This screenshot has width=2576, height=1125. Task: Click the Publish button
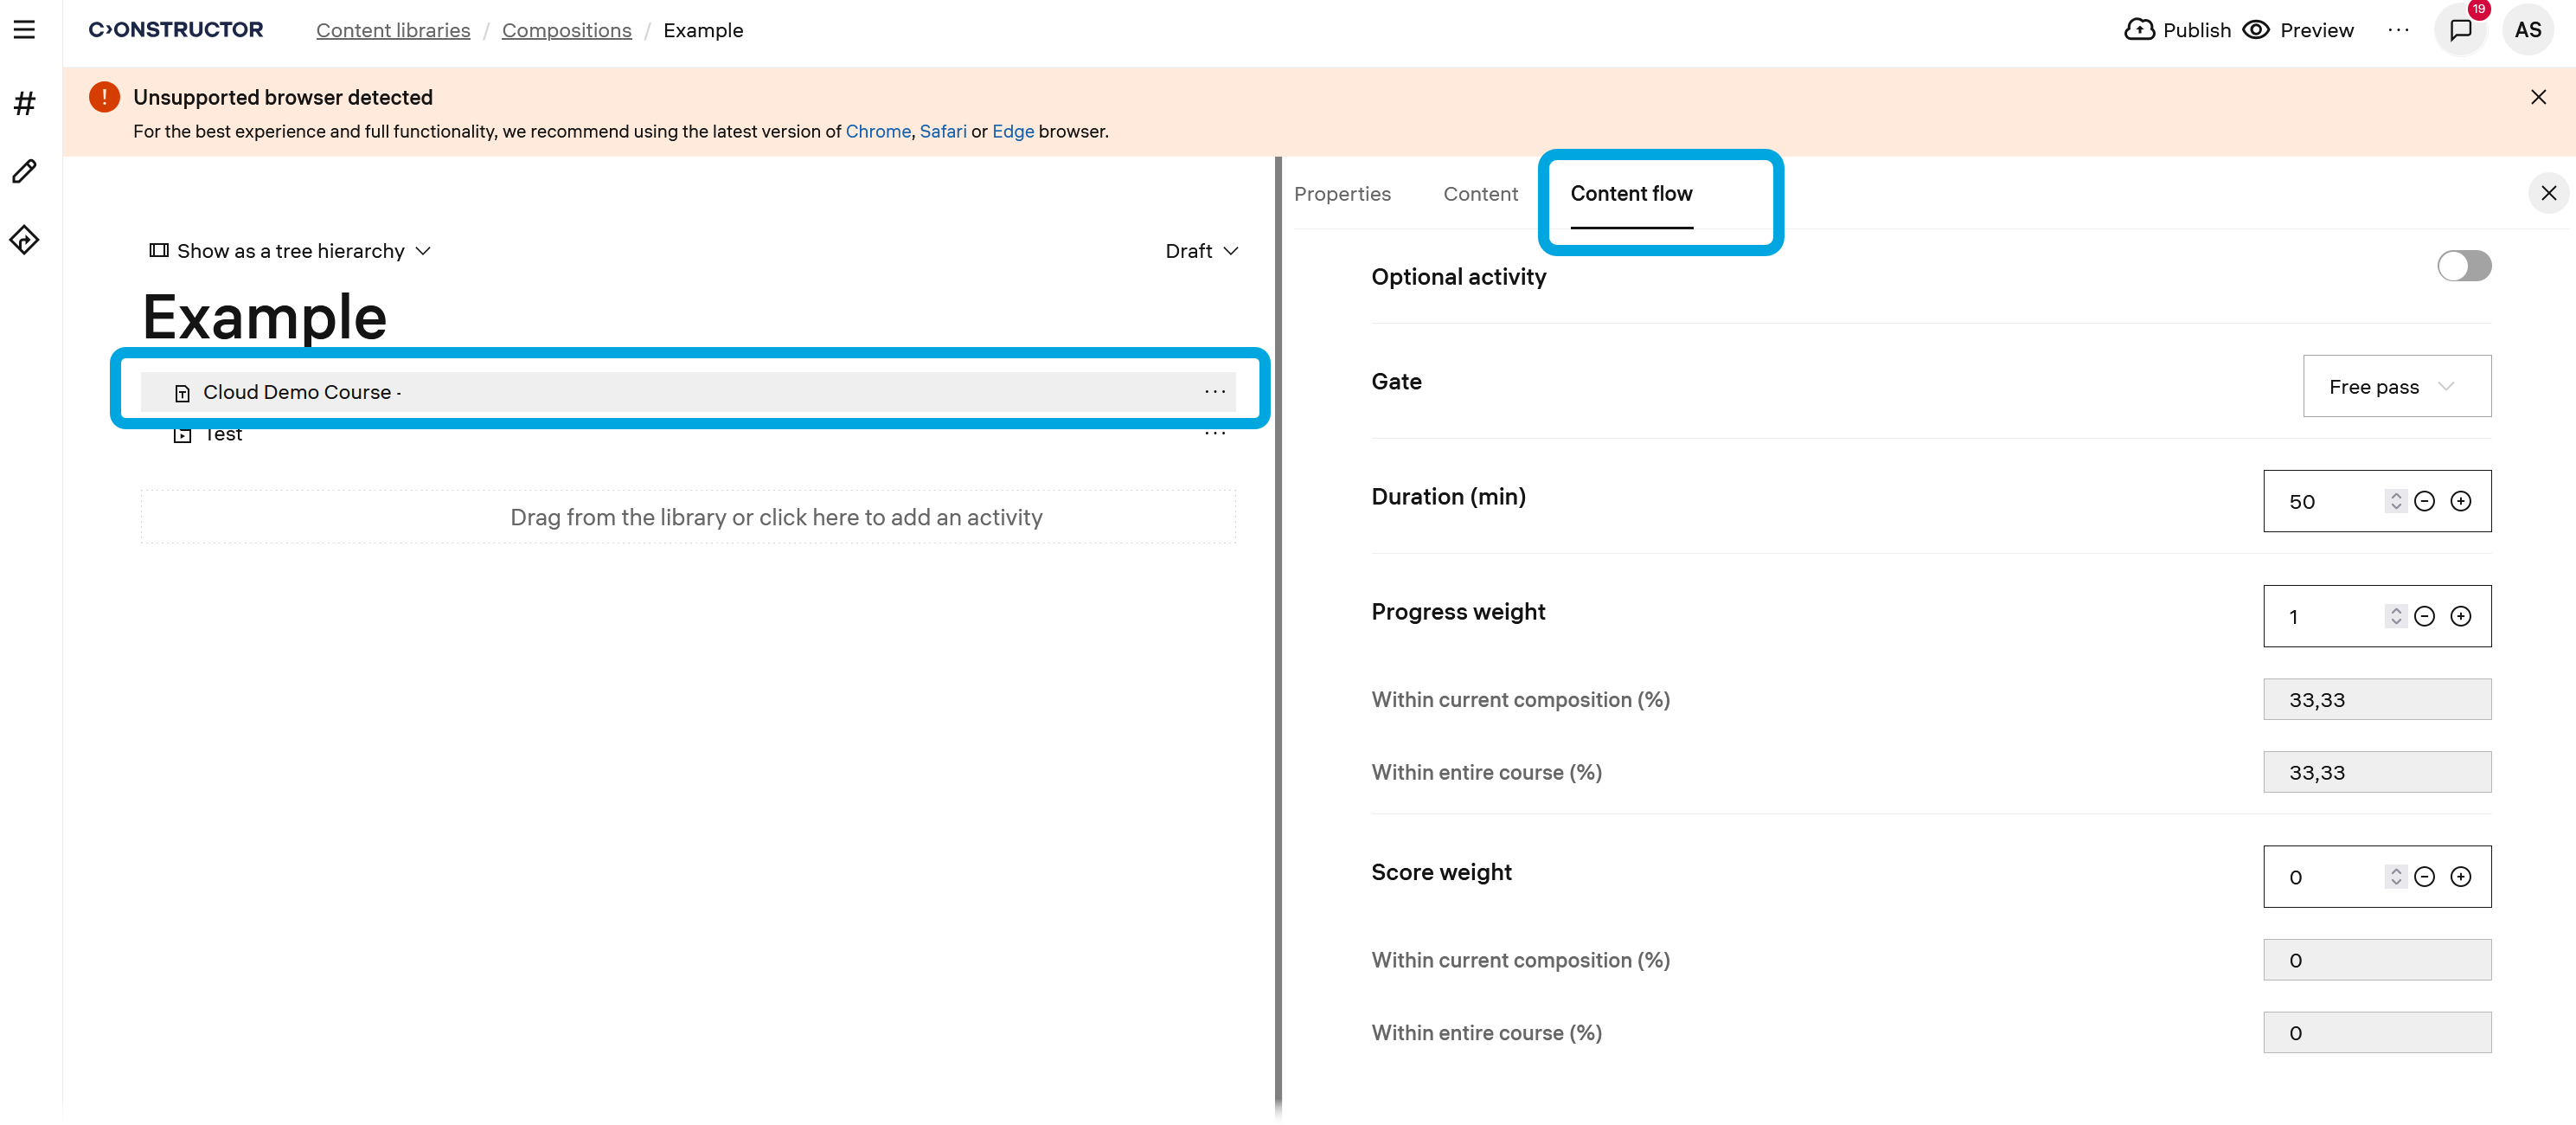point(2178,30)
